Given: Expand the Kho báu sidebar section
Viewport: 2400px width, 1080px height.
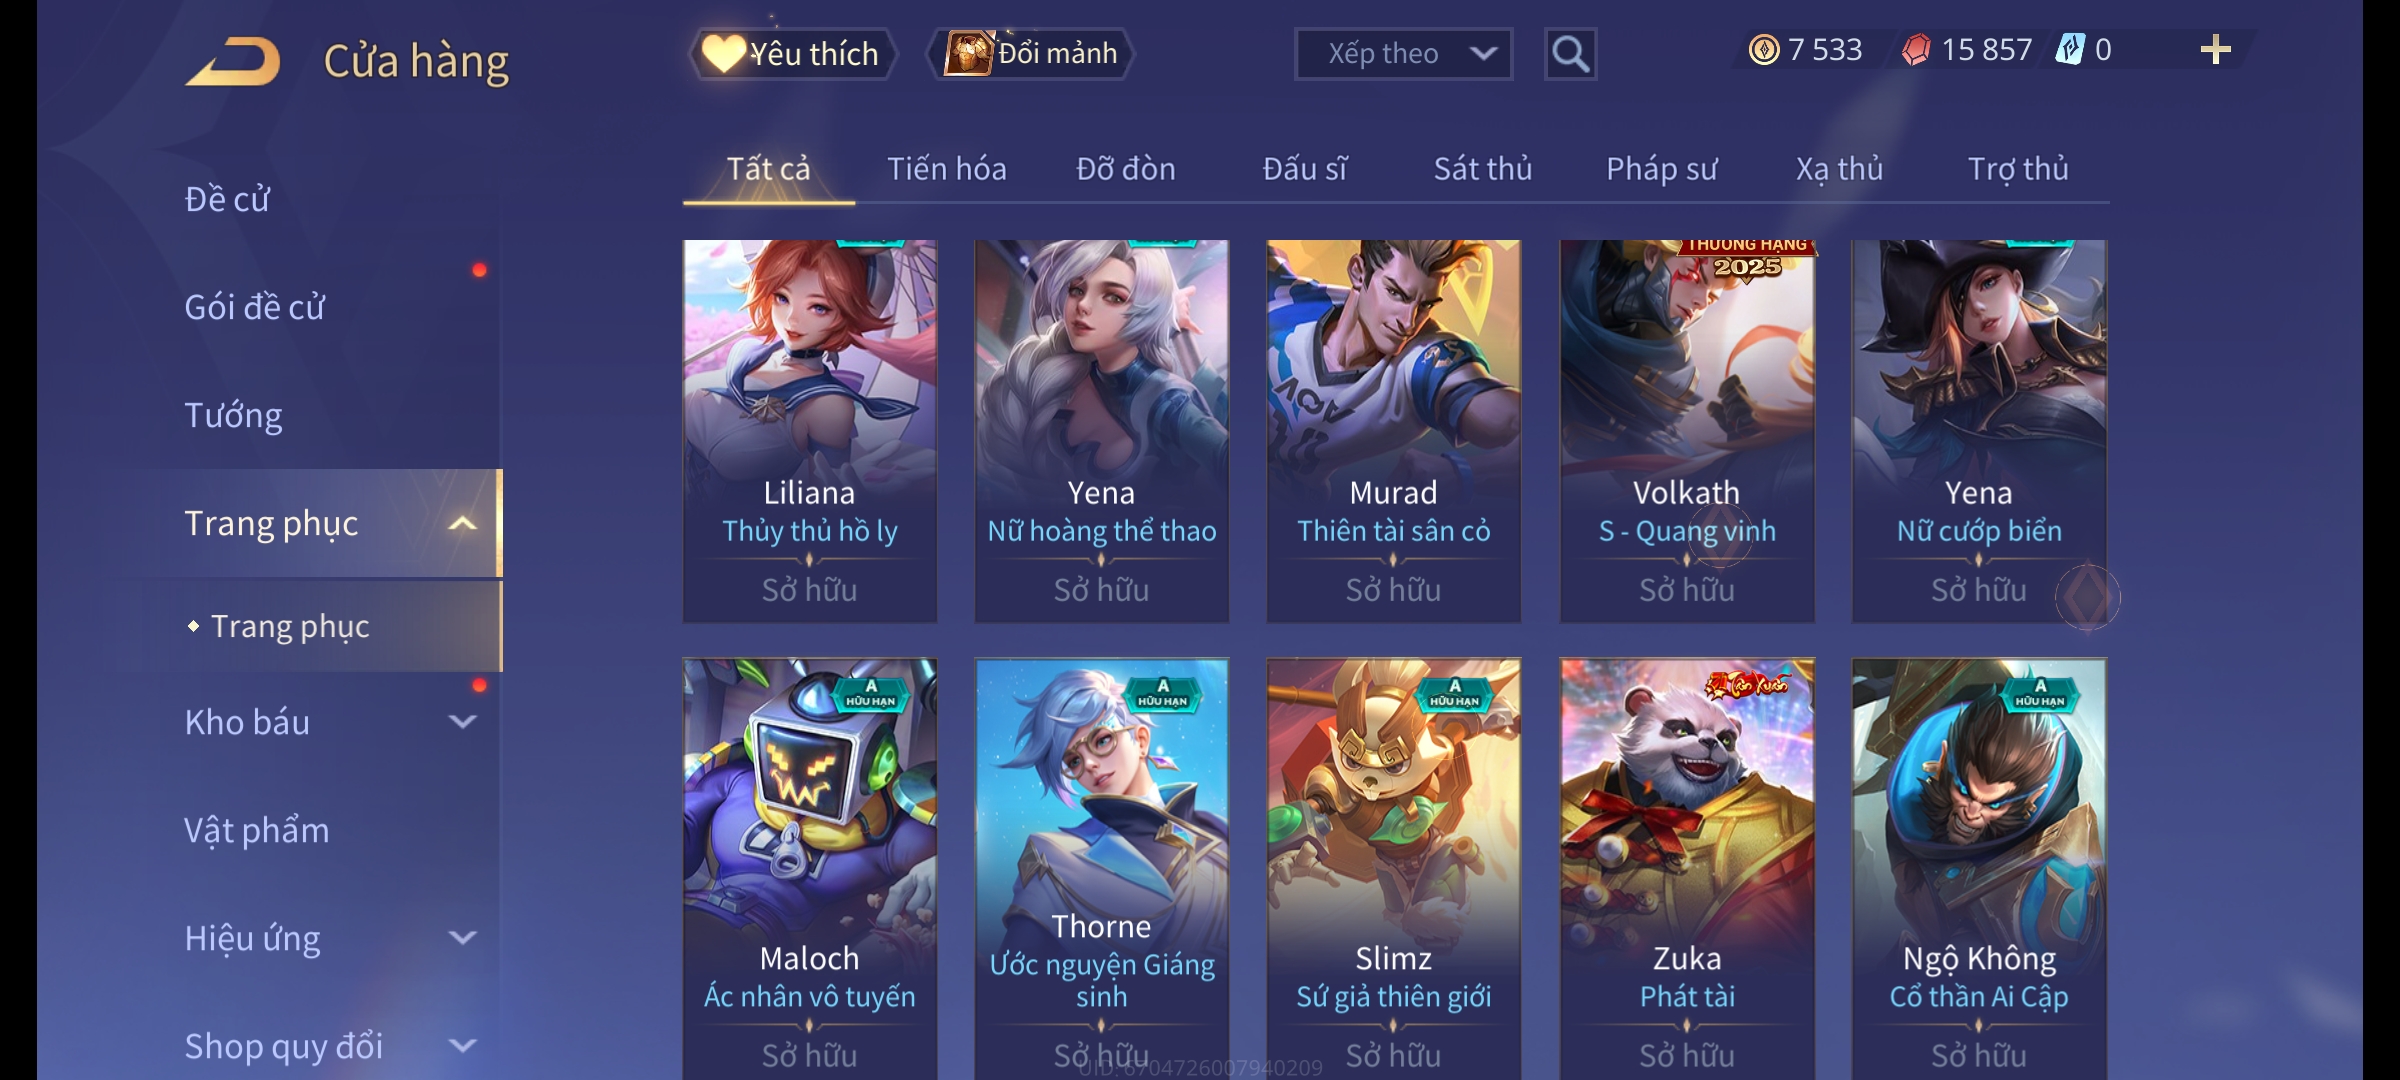Looking at the screenshot, I should click(462, 721).
